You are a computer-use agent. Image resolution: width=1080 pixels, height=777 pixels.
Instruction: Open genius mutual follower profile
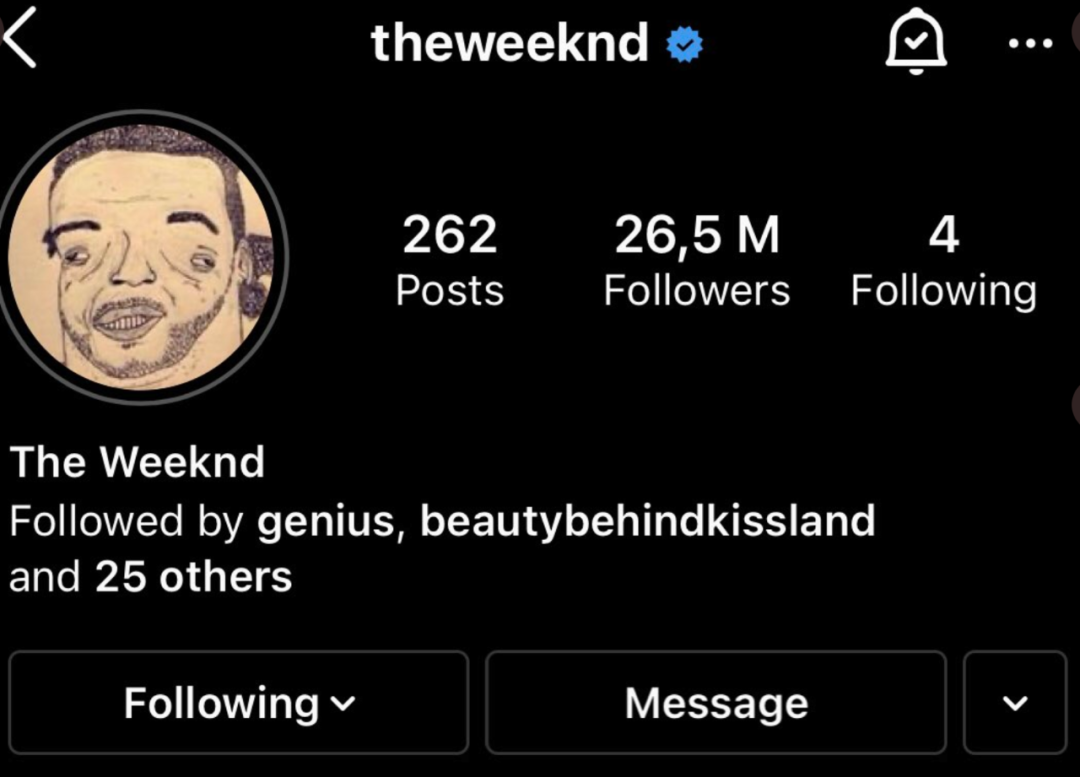point(325,521)
